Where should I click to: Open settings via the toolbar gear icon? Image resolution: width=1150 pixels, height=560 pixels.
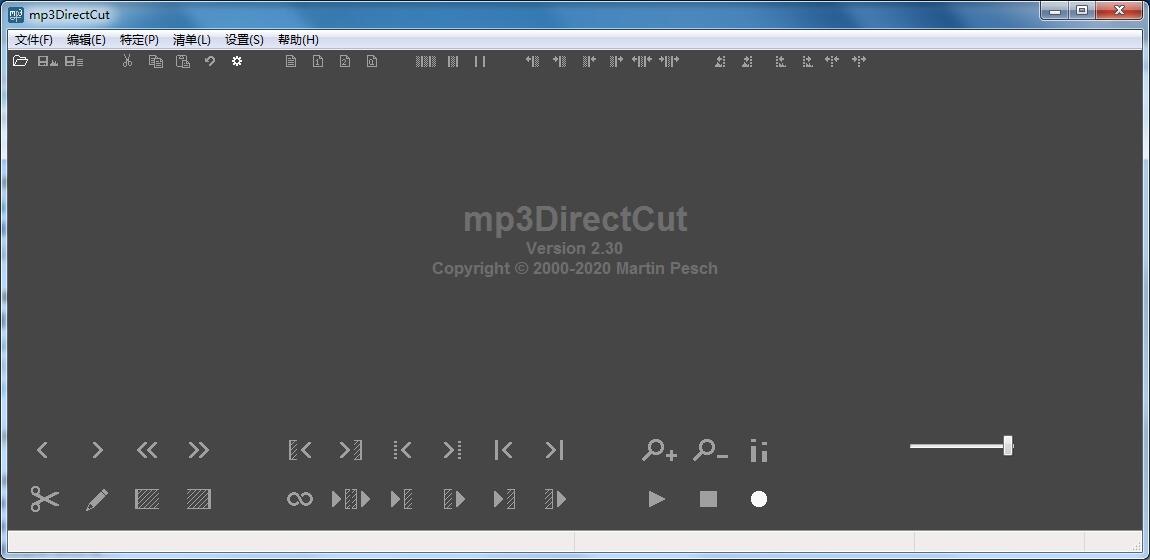pyautogui.click(x=237, y=62)
